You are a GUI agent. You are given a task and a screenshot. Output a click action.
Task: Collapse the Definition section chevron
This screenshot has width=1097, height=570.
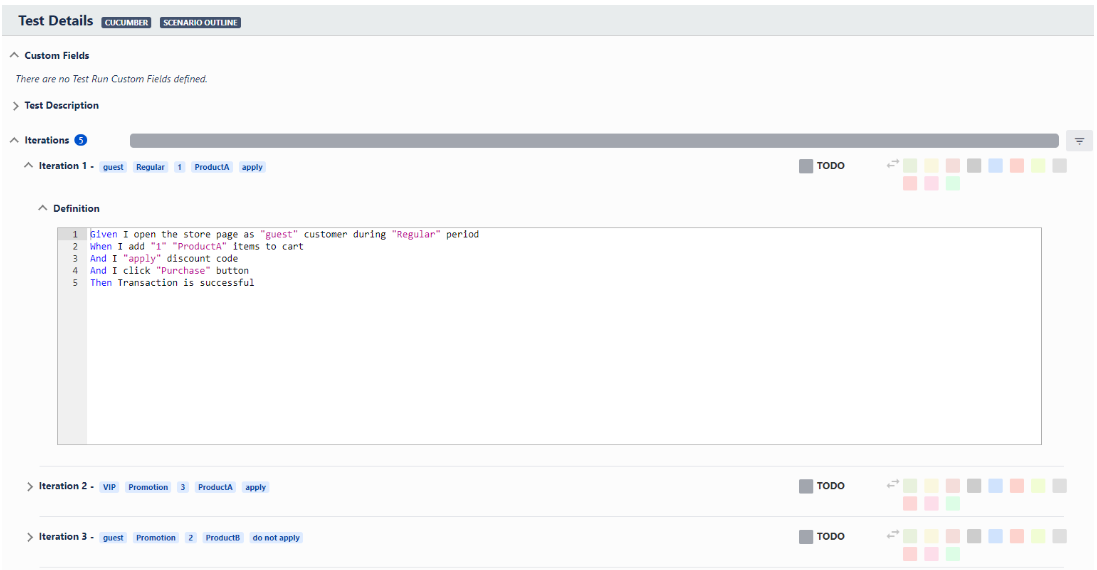(43, 208)
